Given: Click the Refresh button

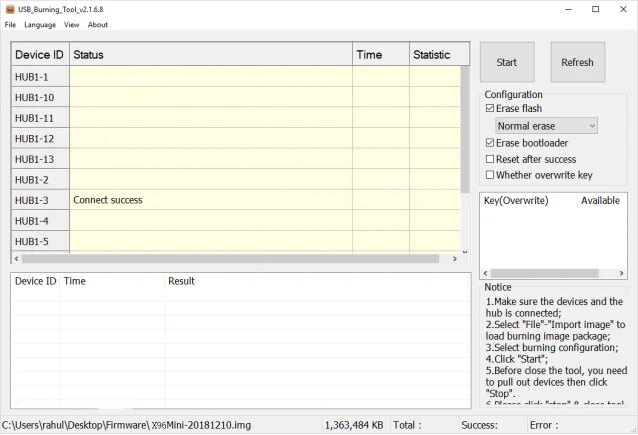Looking at the screenshot, I should click(x=577, y=62).
